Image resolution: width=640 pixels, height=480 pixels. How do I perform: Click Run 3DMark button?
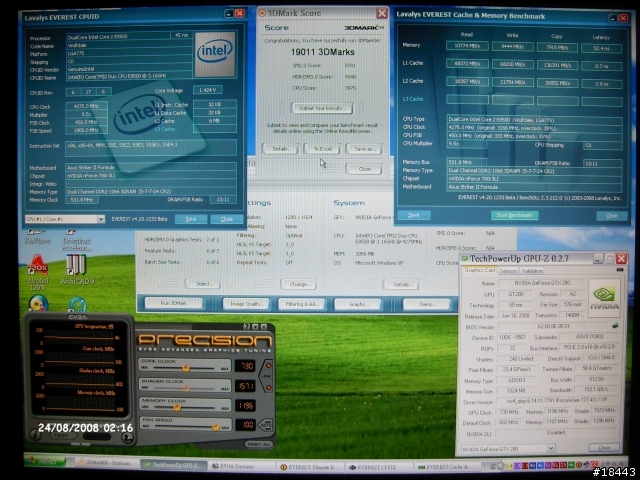coord(174,303)
